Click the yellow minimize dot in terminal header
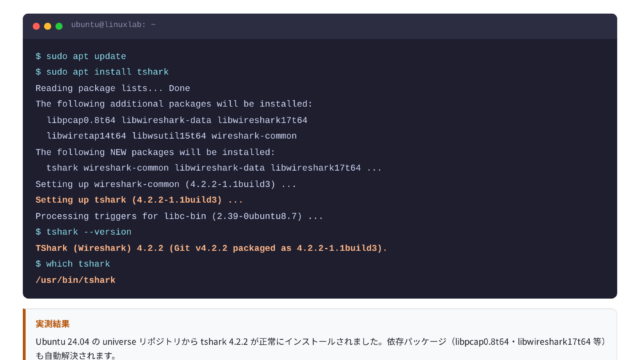640x360 pixels. tap(48, 26)
